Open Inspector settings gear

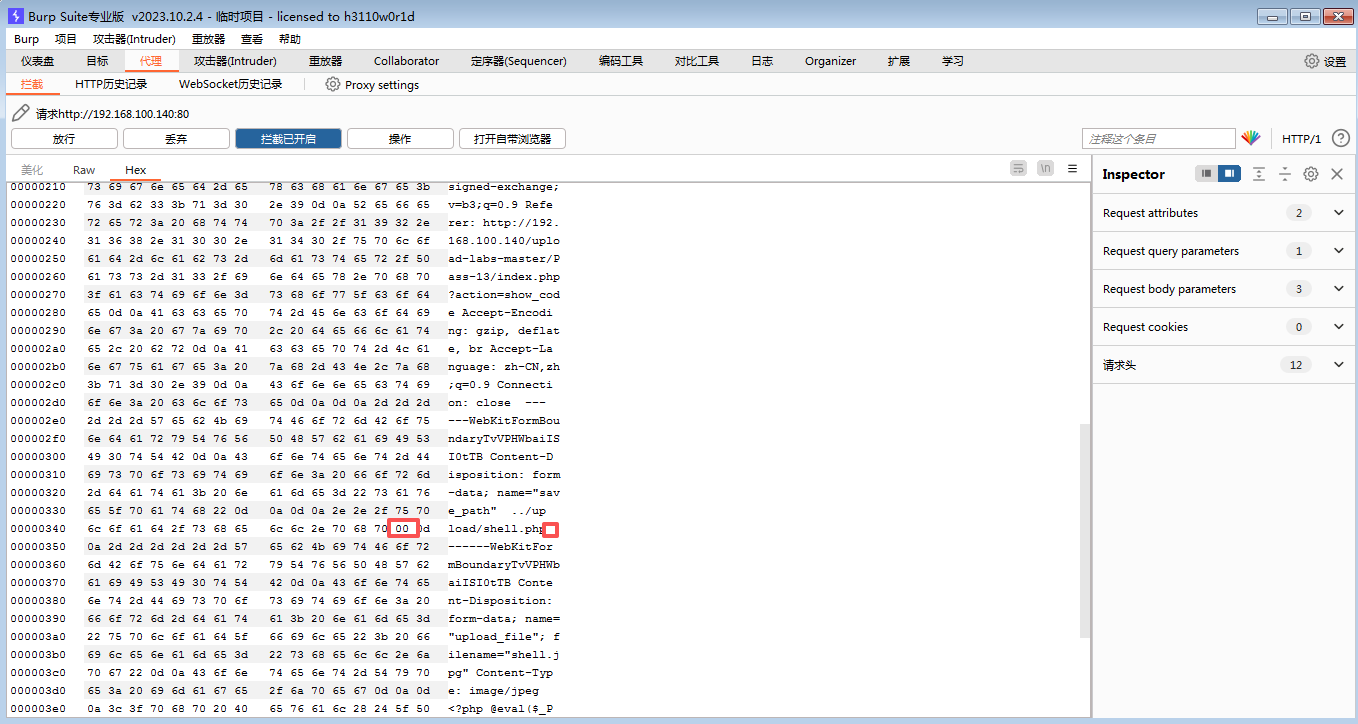(x=1311, y=174)
